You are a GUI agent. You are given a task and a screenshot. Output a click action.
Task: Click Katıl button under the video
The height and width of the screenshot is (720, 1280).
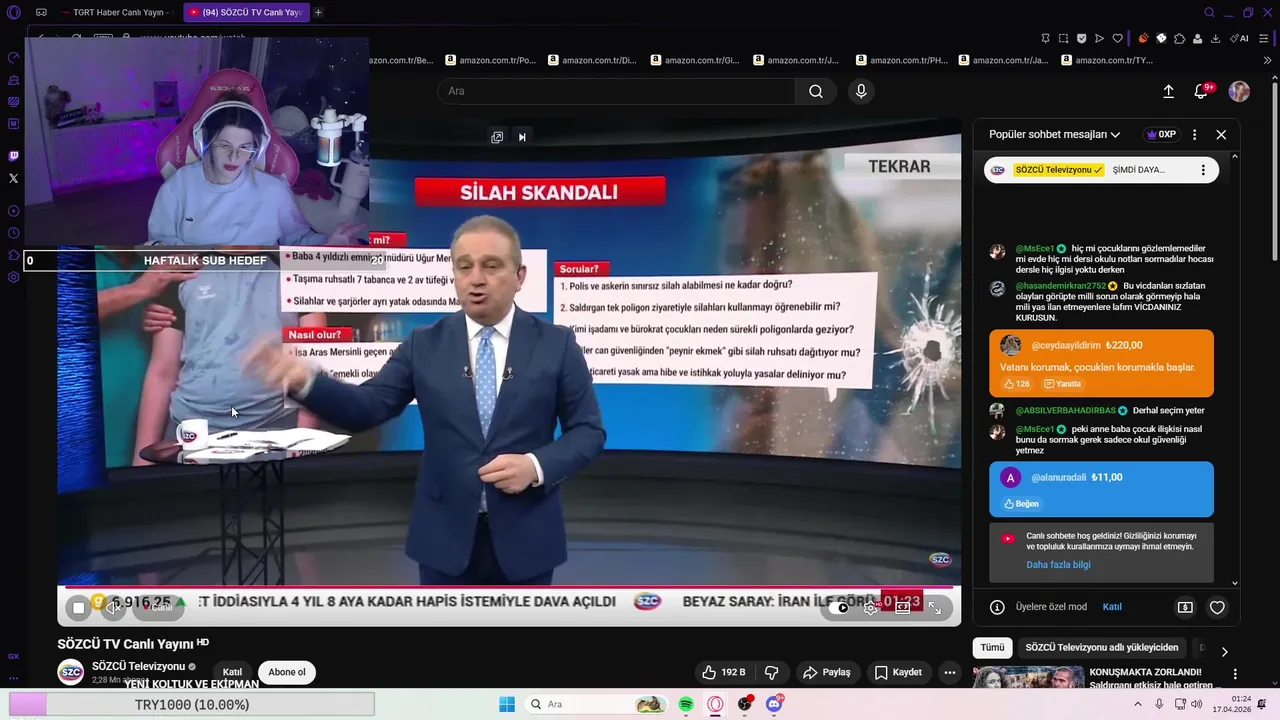(x=232, y=672)
